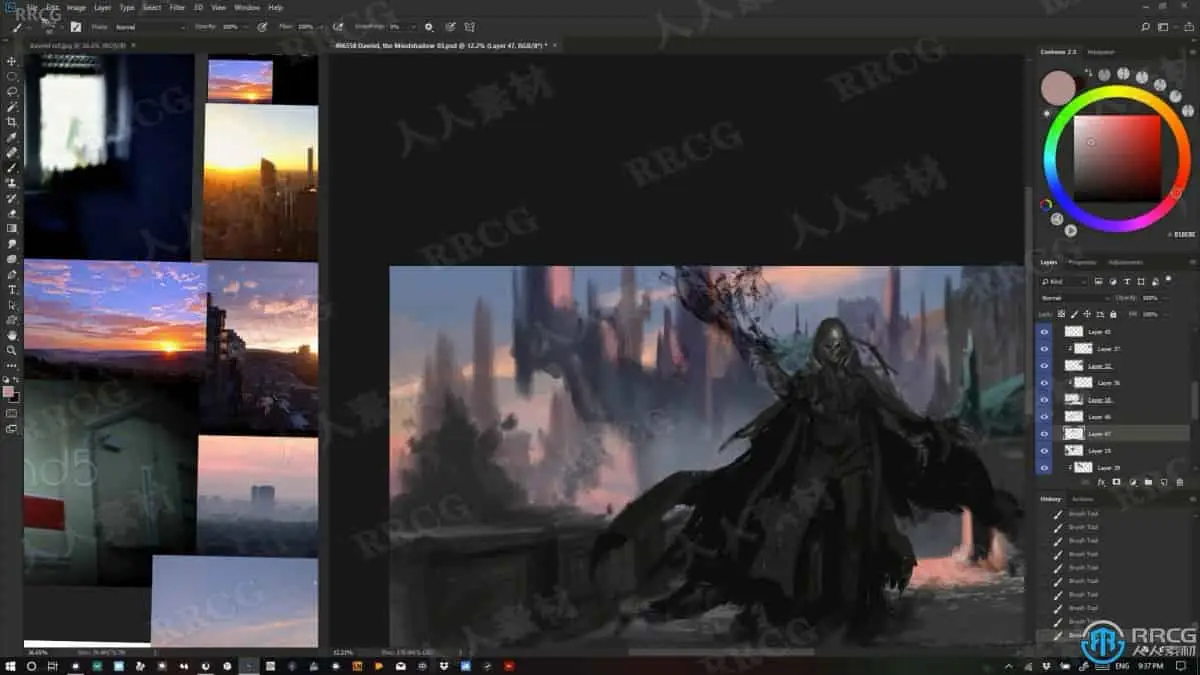Viewport: 1200px width, 675px height.
Task: Hide Layer 47 with its eye icon
Action: 1044,434
